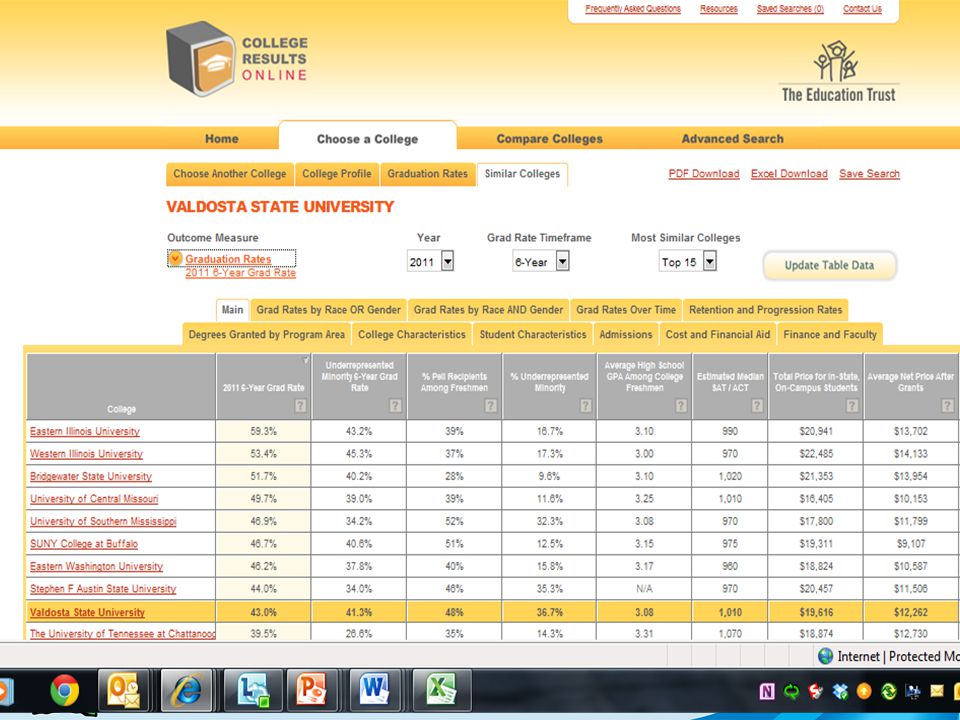Open Cost and Financial Aid tab
Screen dimensions: 960x720
click(x=718, y=334)
